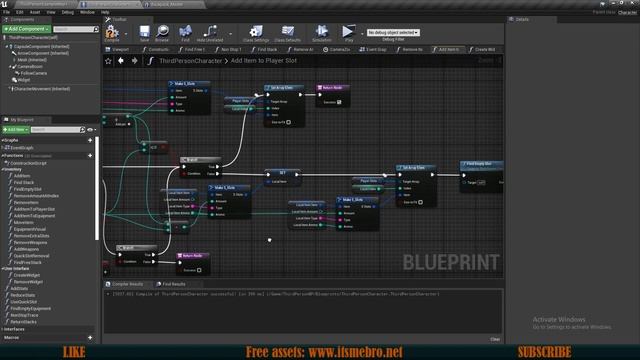Image resolution: width=640 pixels, height=360 pixels.
Task: Click the favorites star icon in graph bar
Action: pos(108,61)
